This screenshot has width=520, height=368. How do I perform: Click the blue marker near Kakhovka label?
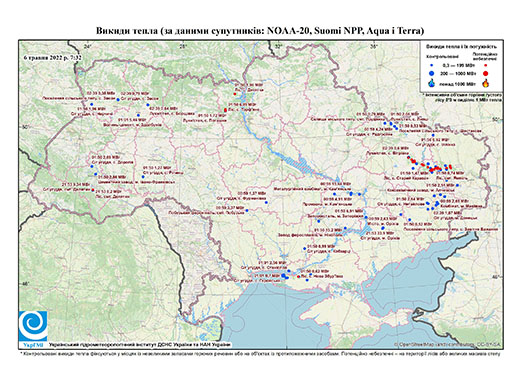[x=304, y=249]
